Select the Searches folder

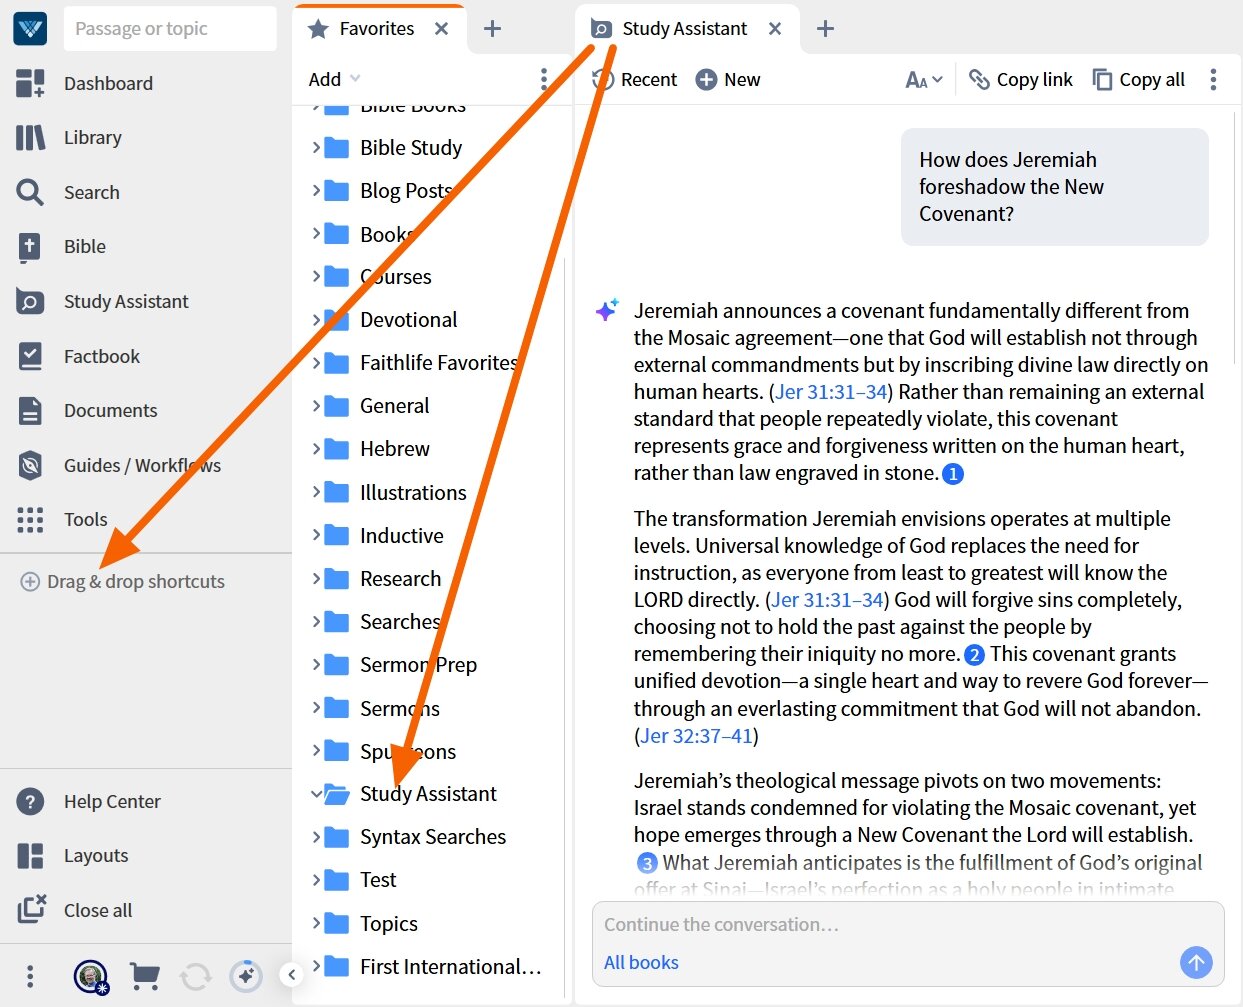point(400,621)
